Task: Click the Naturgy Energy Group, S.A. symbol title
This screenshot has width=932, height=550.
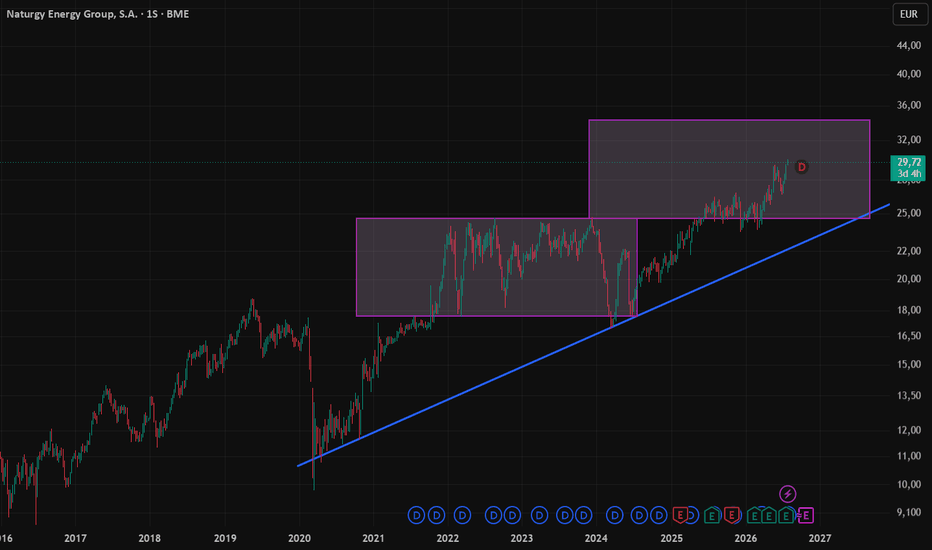Action: coord(73,14)
